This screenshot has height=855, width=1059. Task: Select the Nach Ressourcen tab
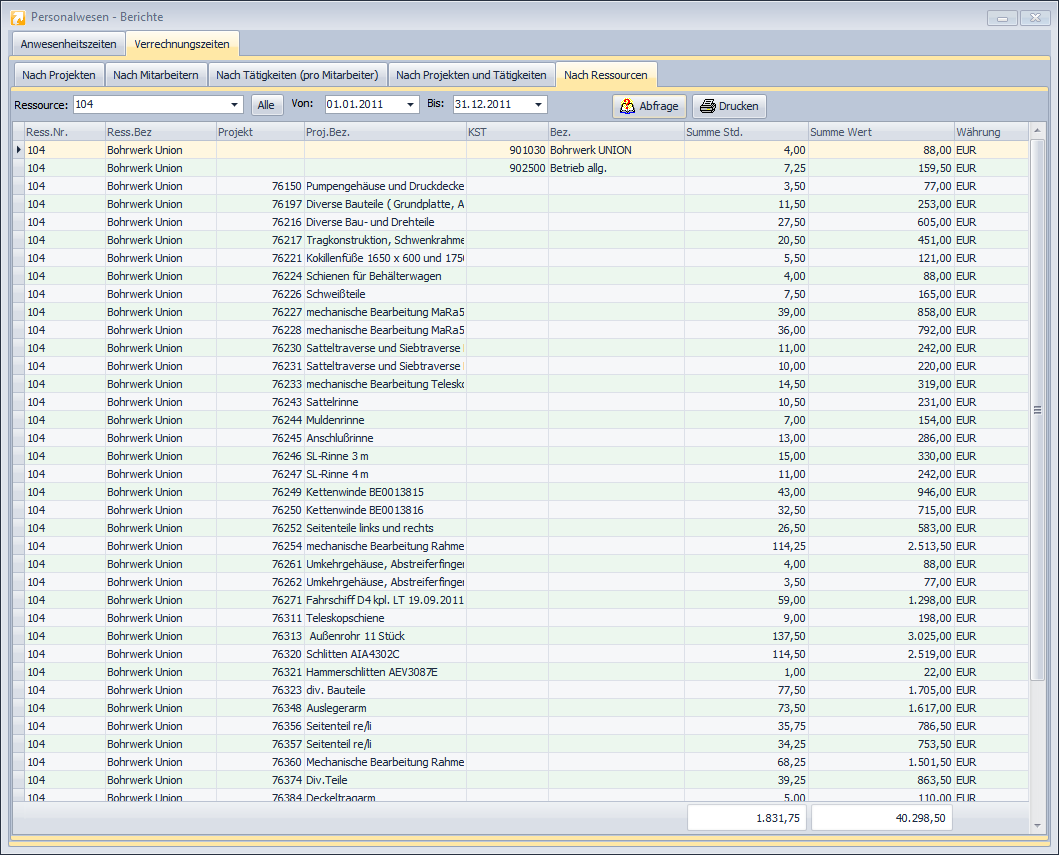point(606,75)
